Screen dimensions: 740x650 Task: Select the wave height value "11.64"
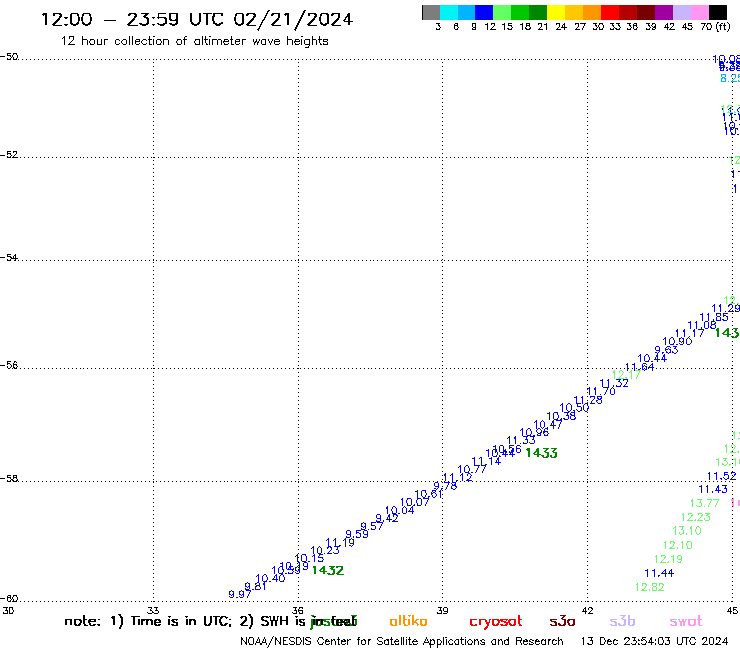[639, 367]
